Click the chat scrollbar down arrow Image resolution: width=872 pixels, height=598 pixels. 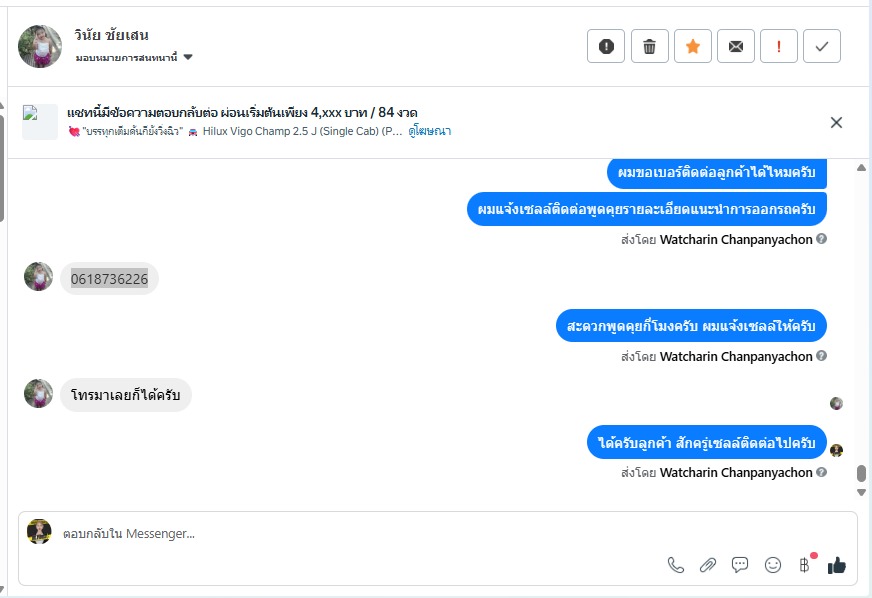click(x=862, y=492)
